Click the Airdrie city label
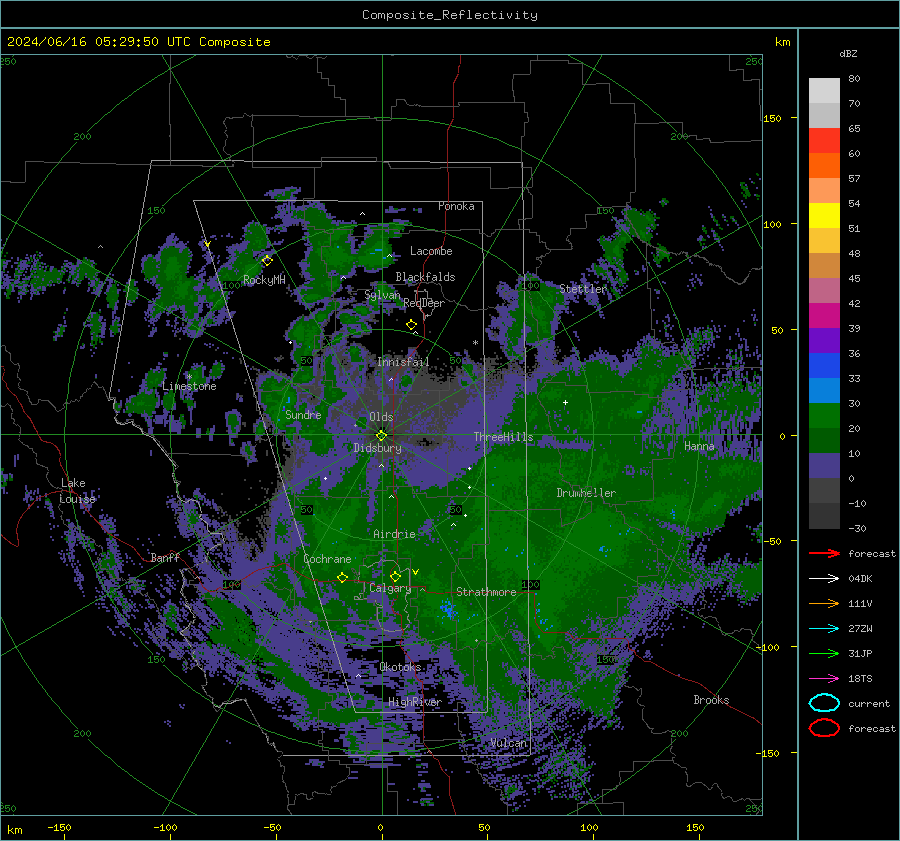 [394, 534]
